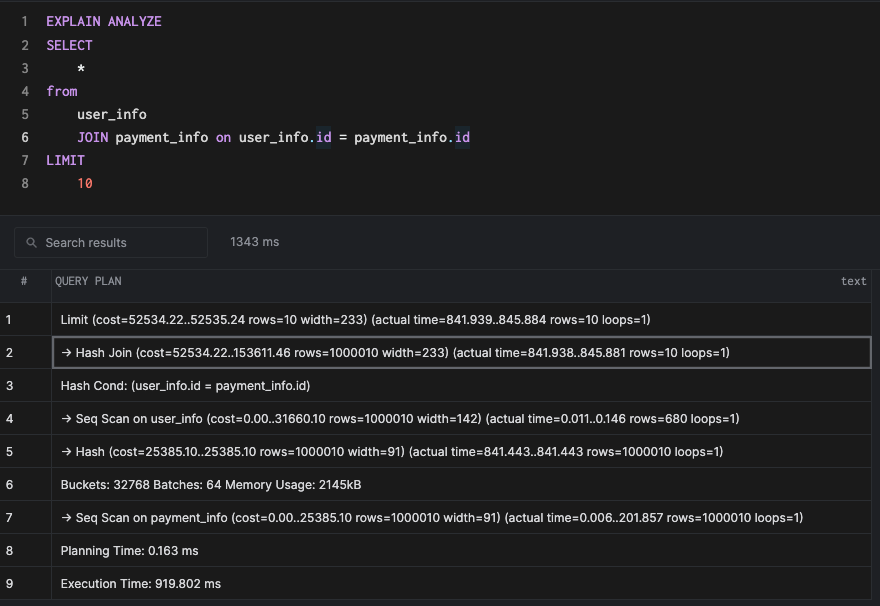Select the Limit cost result row

point(355,320)
